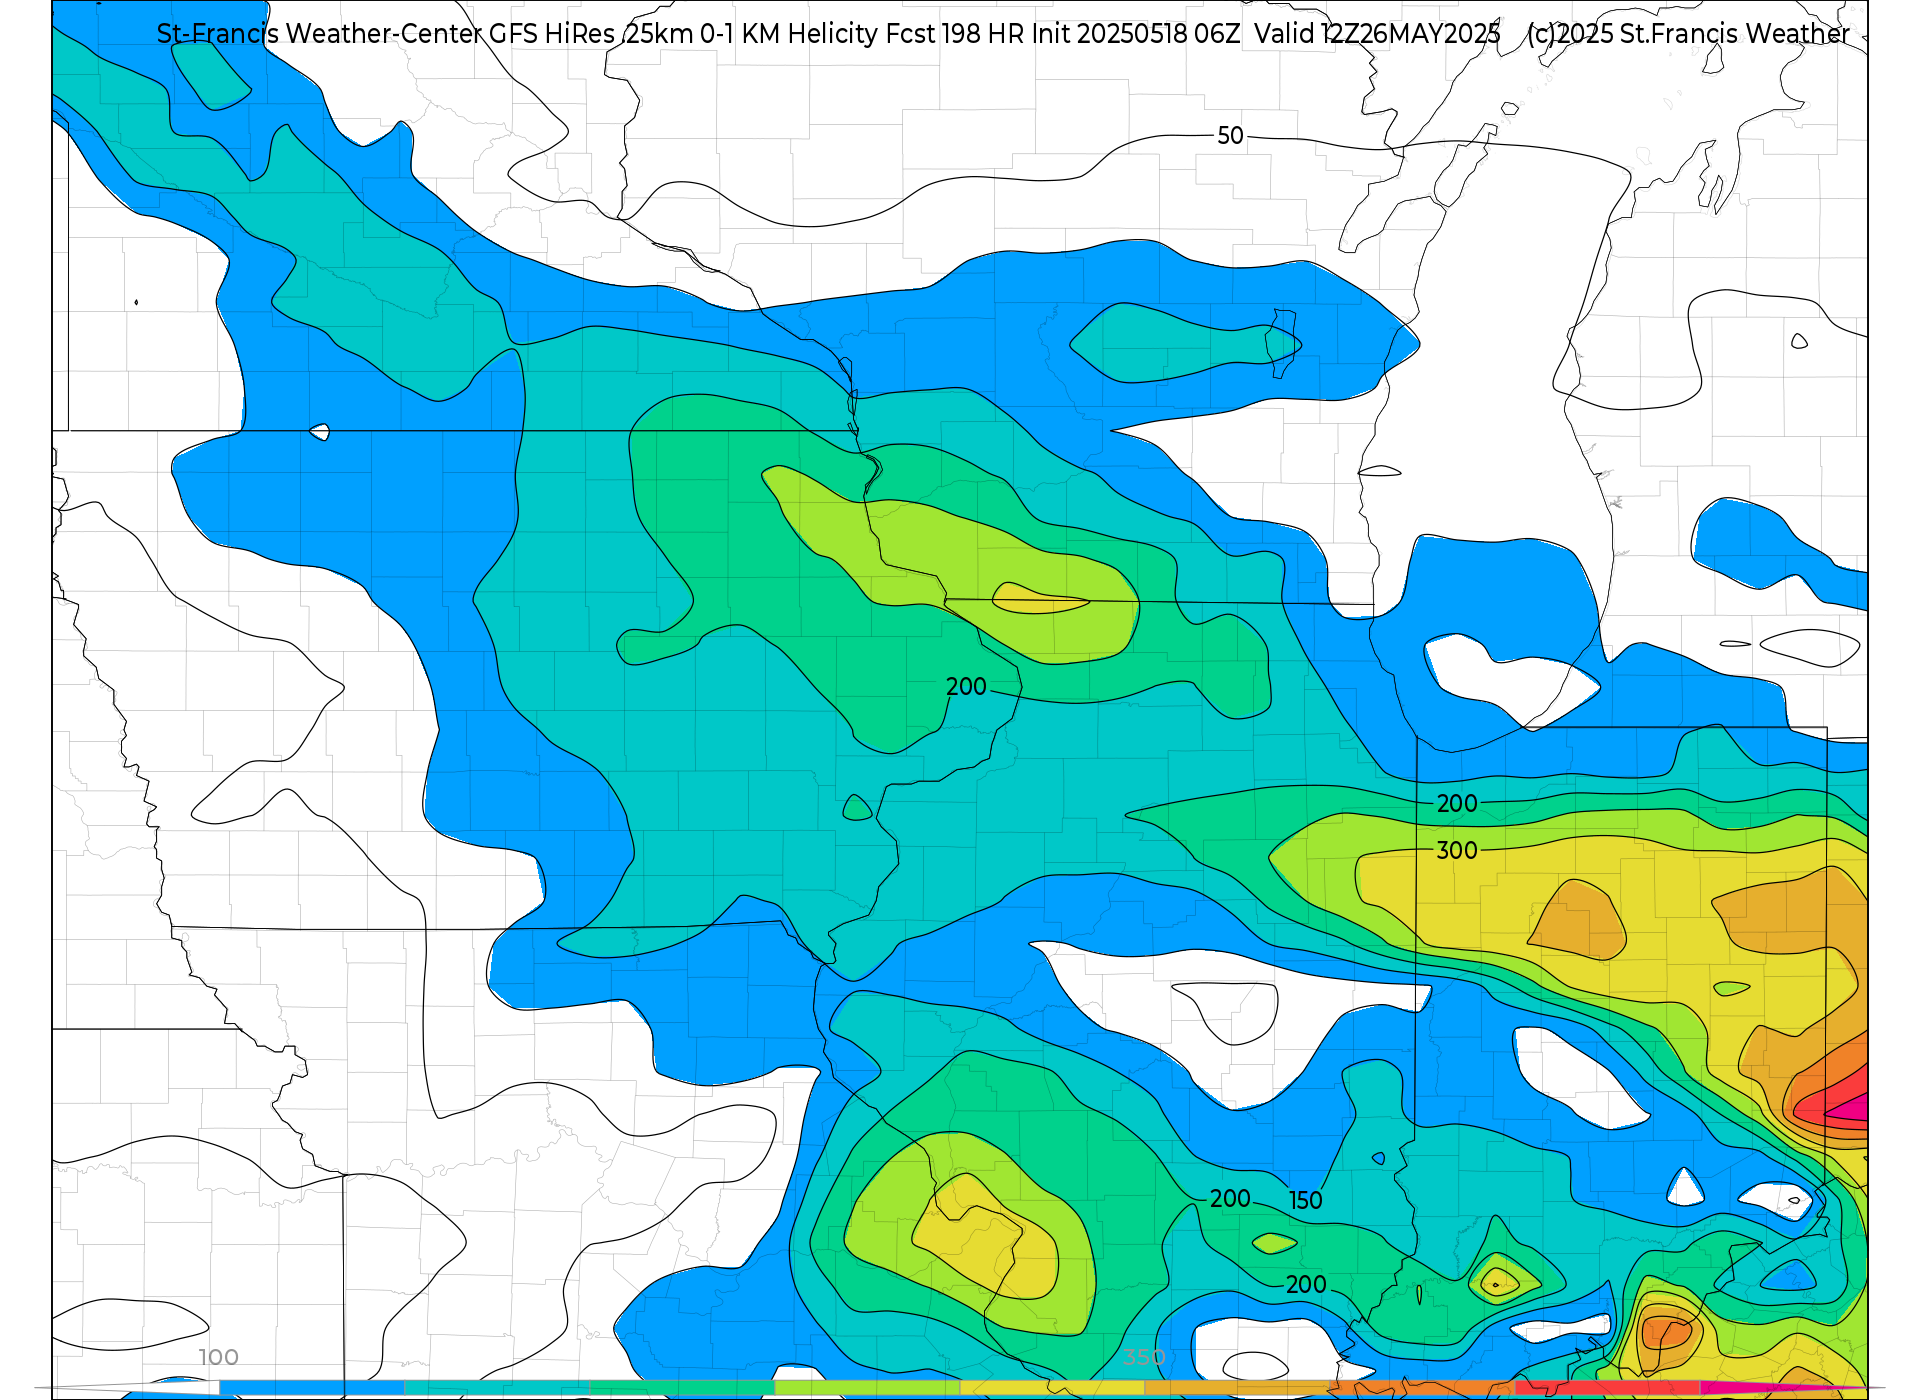
Task: Click the blue segment of the legend color bar
Action: click(x=312, y=1388)
